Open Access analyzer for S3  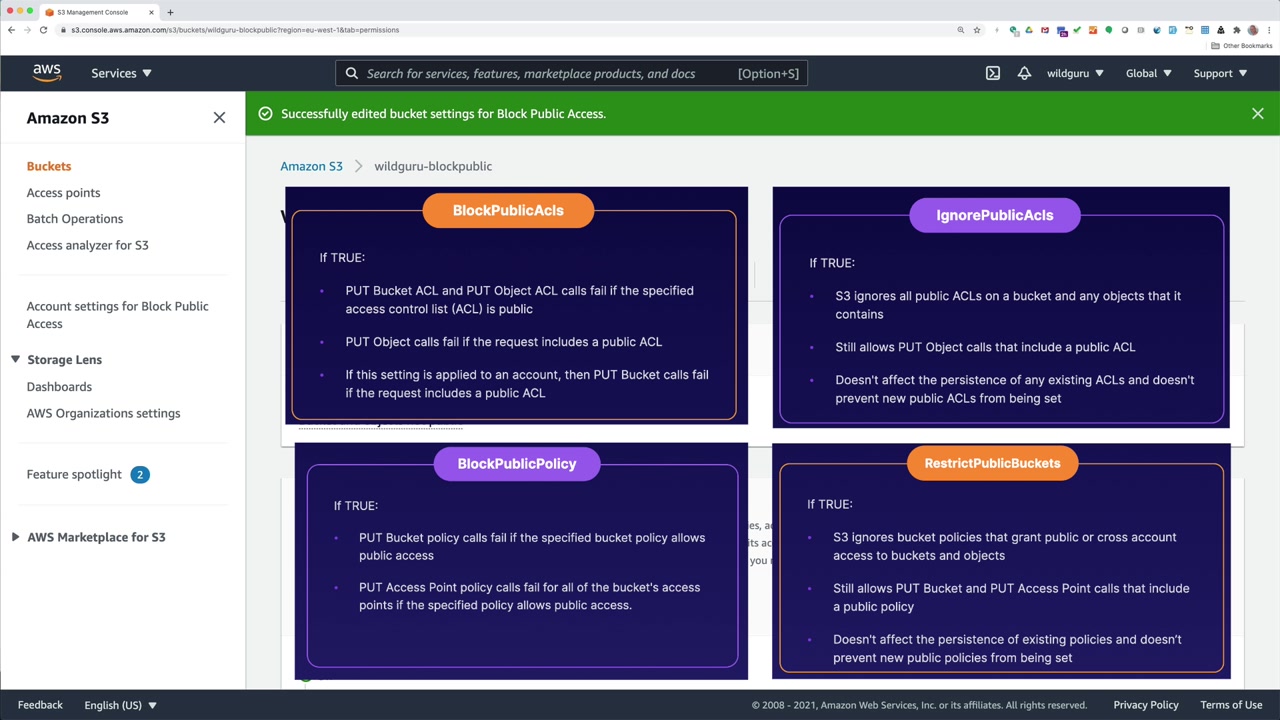pyautogui.click(x=87, y=245)
